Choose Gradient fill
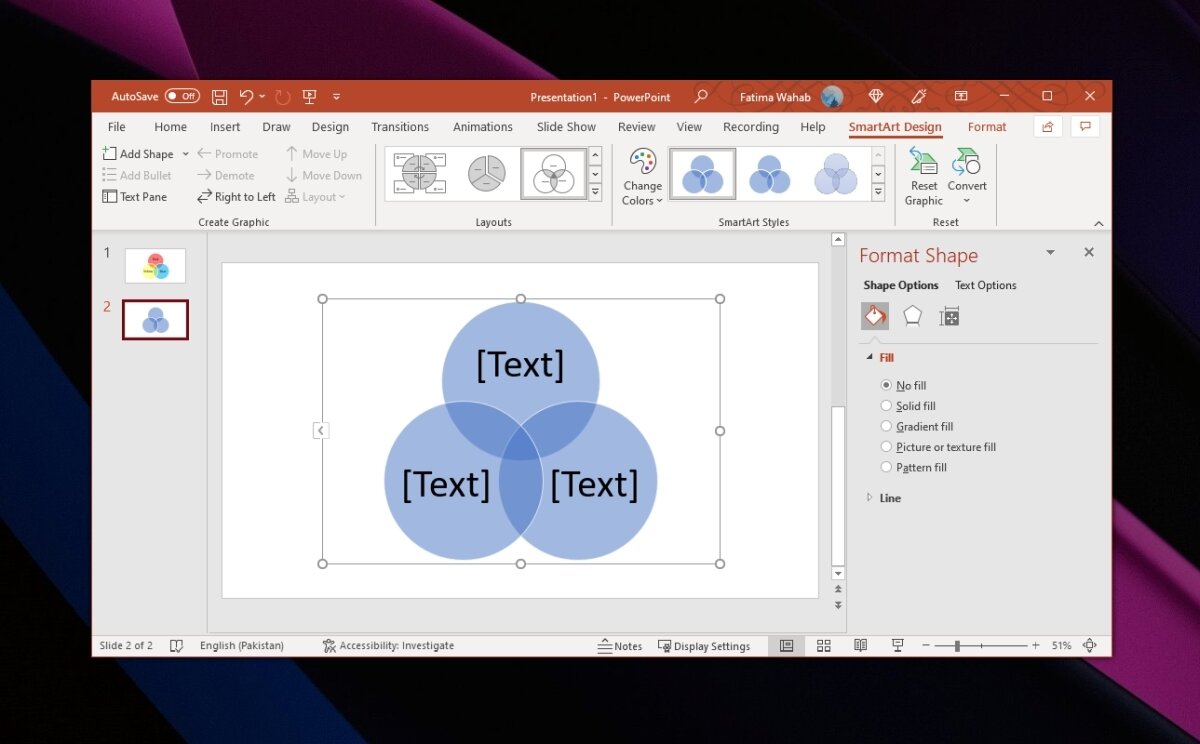 click(886, 426)
